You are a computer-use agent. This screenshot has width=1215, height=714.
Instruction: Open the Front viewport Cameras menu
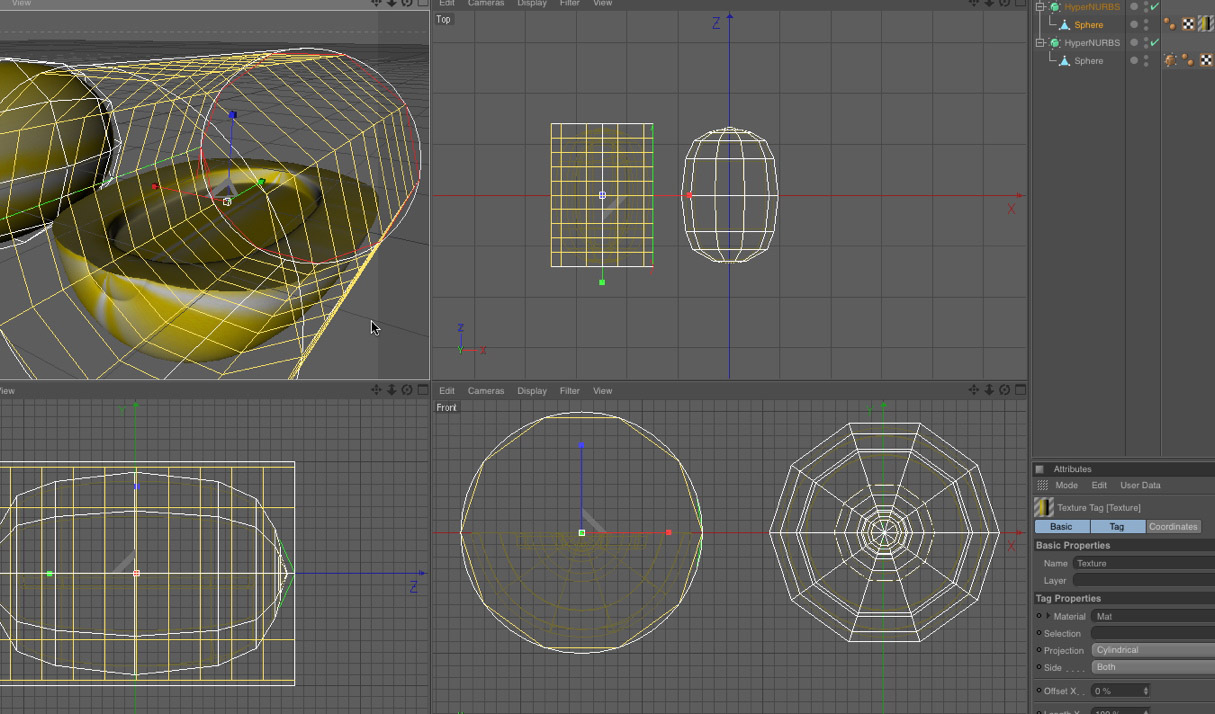[486, 391]
